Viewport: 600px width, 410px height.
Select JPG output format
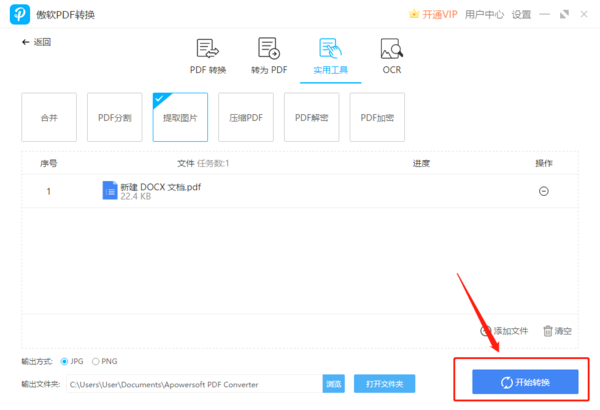[x=72, y=361]
